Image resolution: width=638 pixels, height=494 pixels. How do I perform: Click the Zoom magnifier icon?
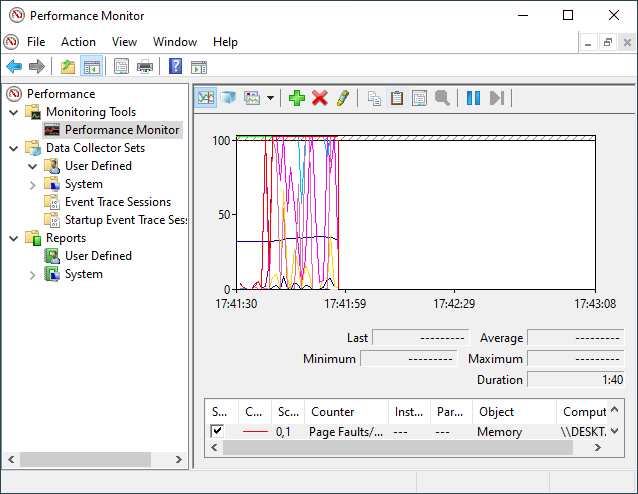(x=442, y=98)
